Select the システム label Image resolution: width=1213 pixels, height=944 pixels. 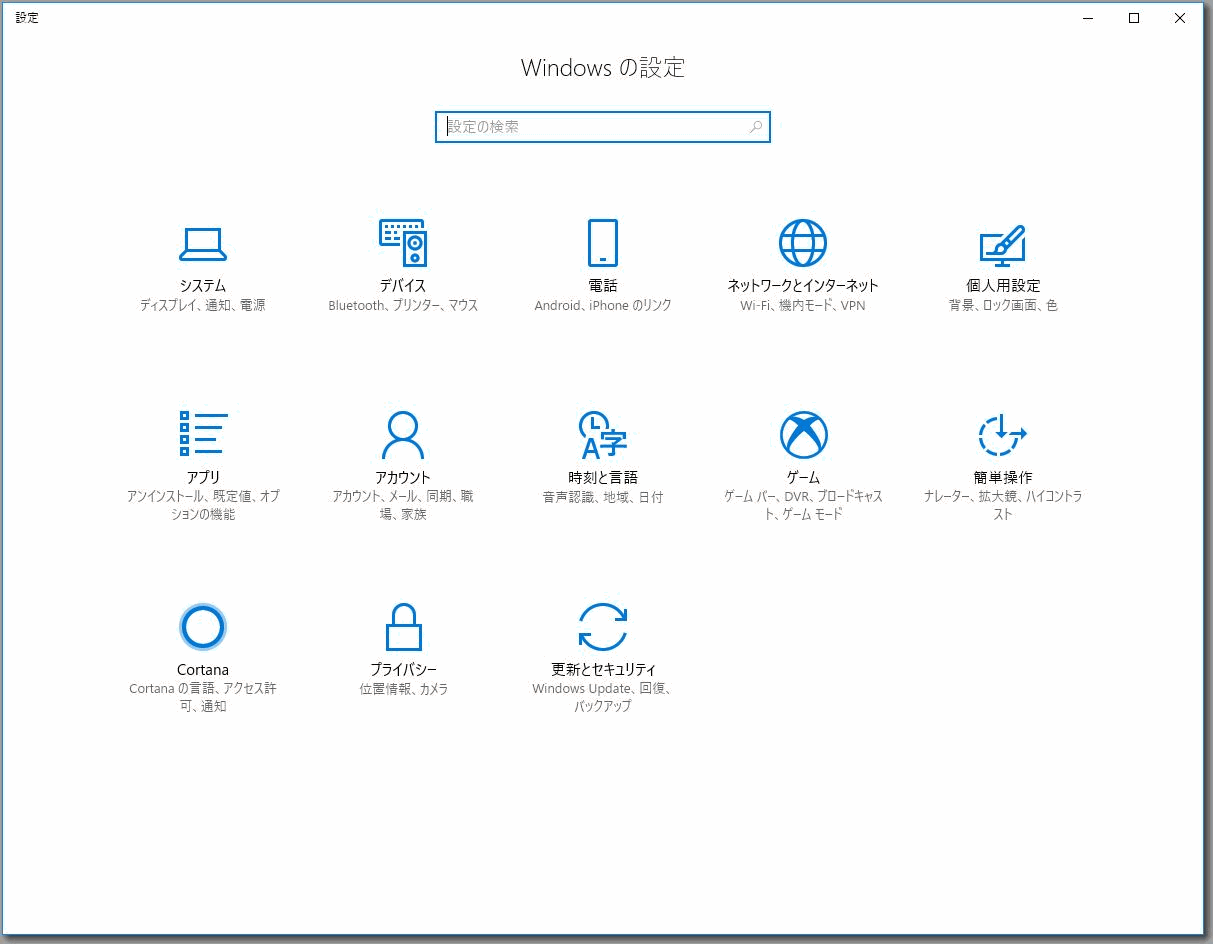[203, 286]
